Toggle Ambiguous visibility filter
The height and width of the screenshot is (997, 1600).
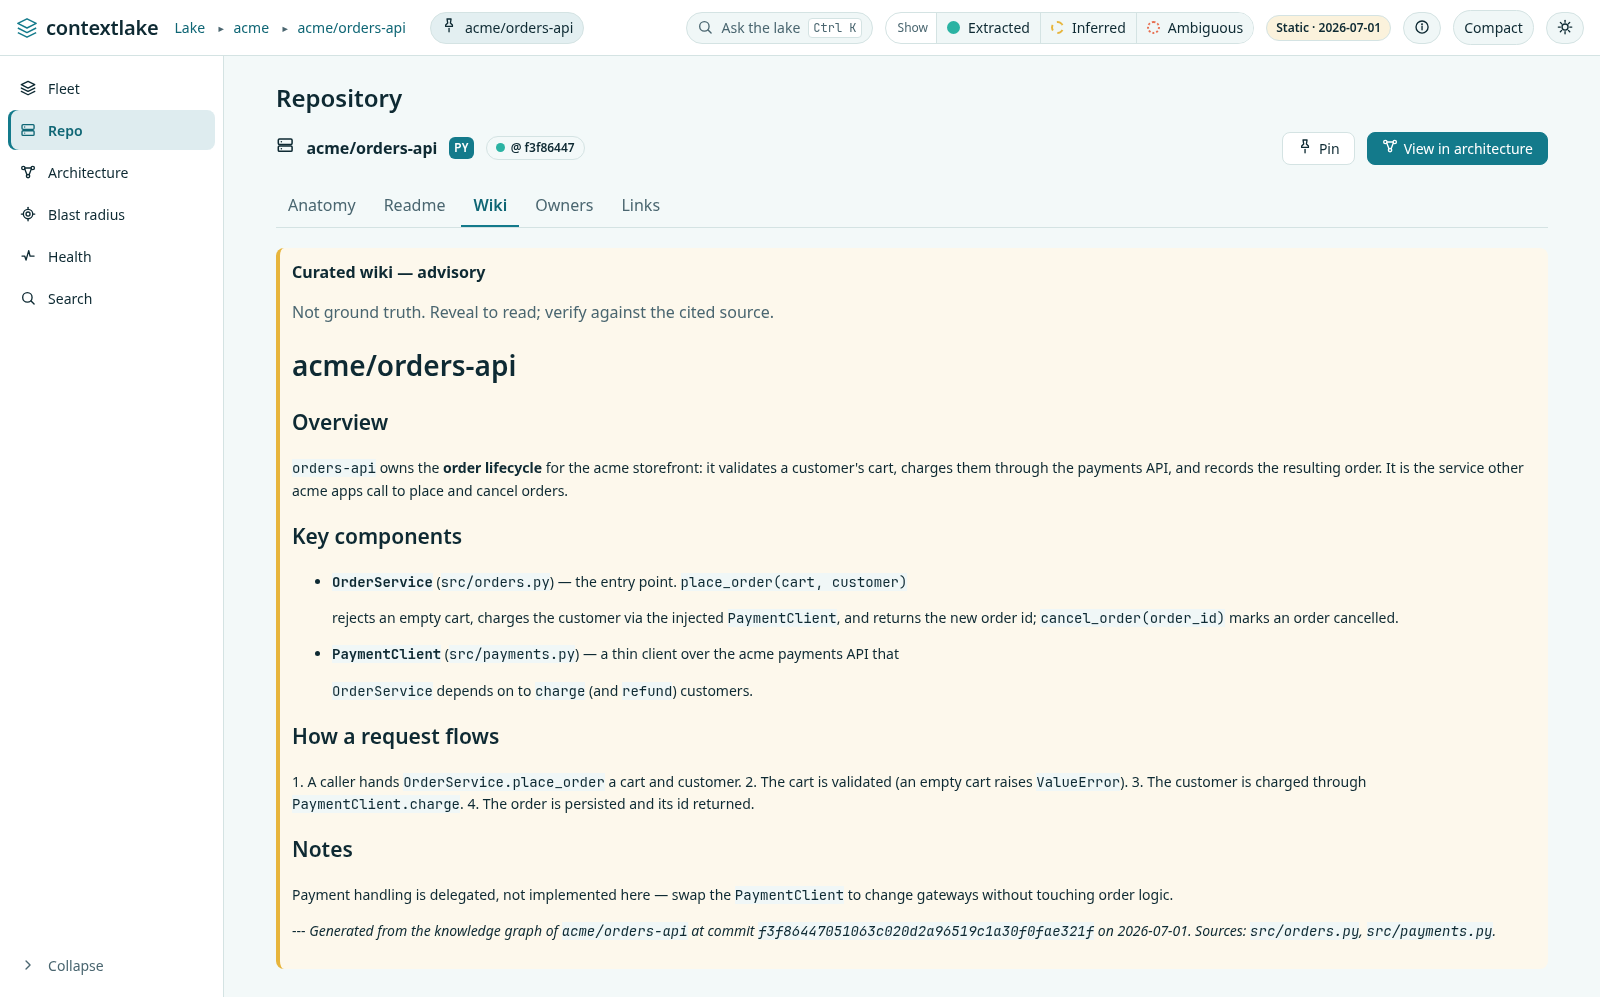point(1195,28)
